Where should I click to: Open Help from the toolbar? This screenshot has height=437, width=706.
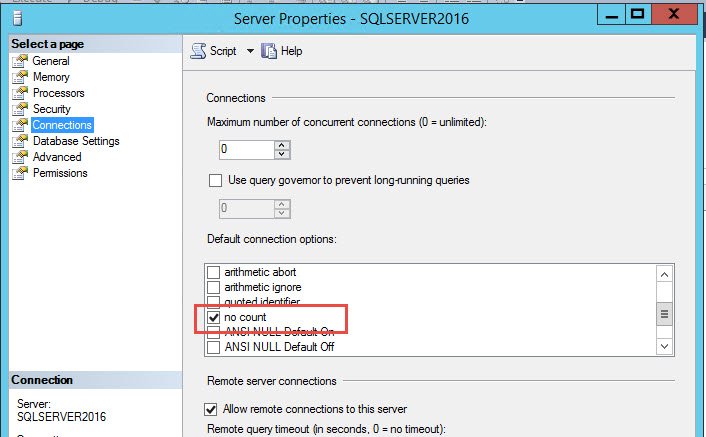click(282, 51)
